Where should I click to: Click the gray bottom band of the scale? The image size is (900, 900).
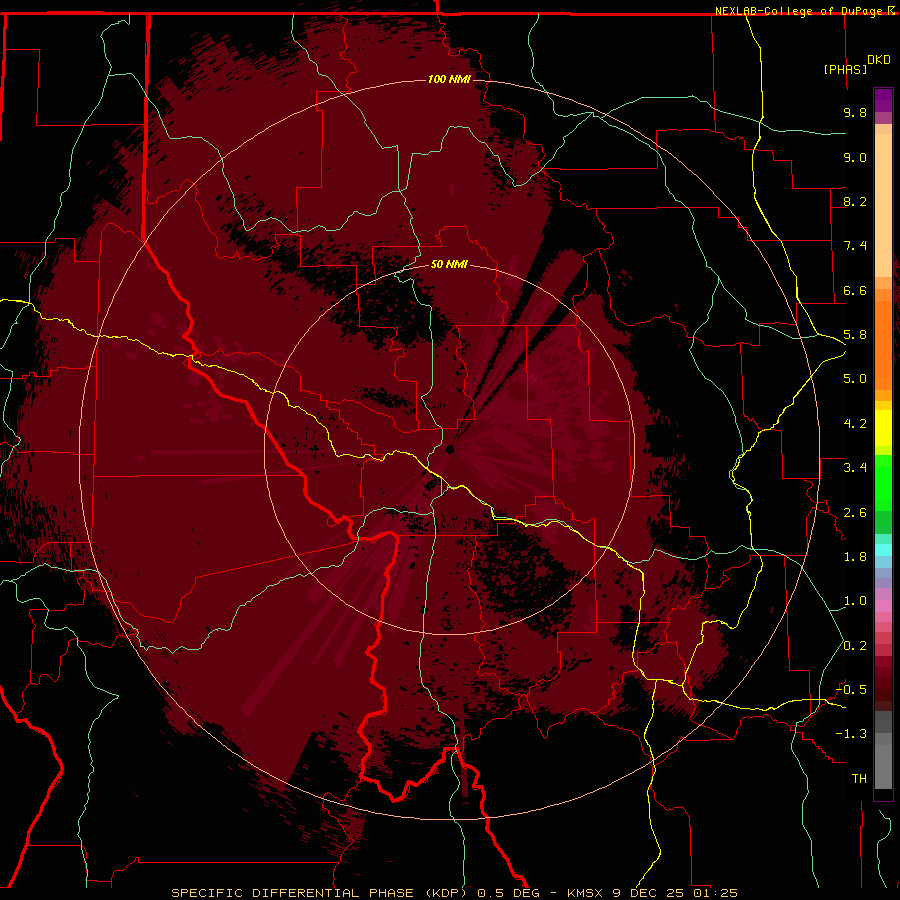883,761
